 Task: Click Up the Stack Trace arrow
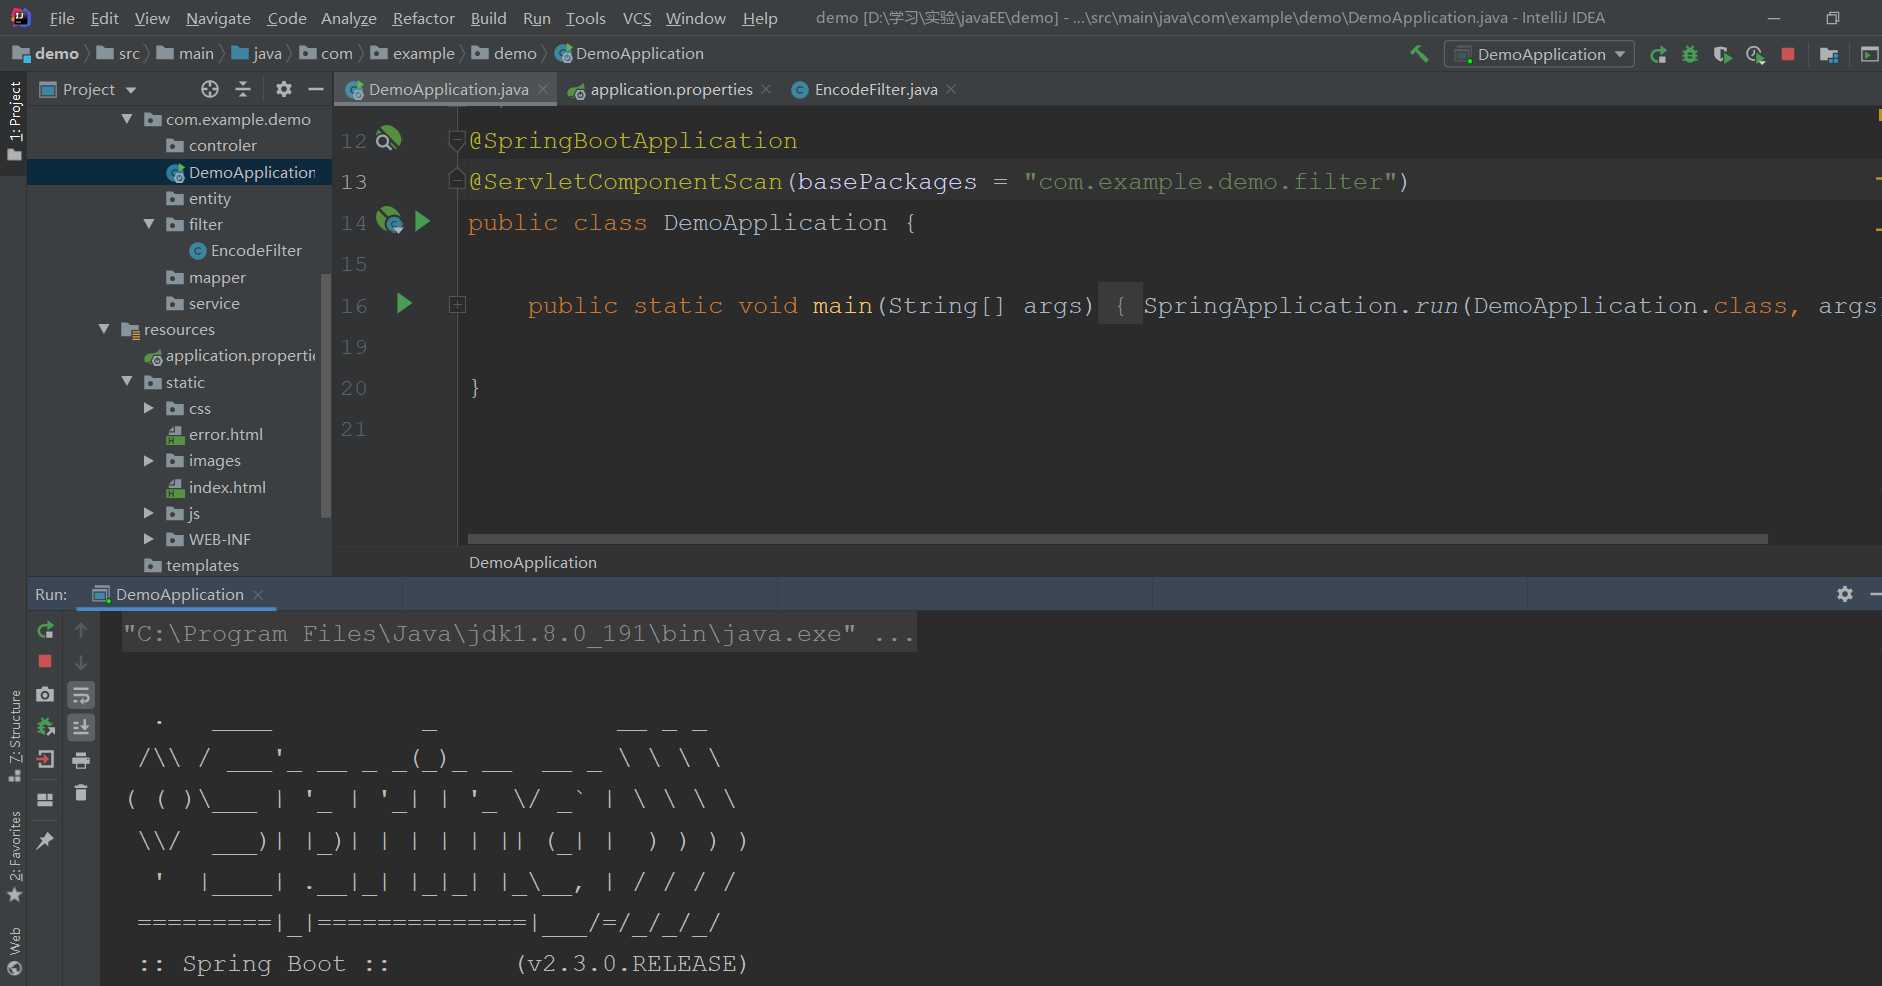click(81, 630)
